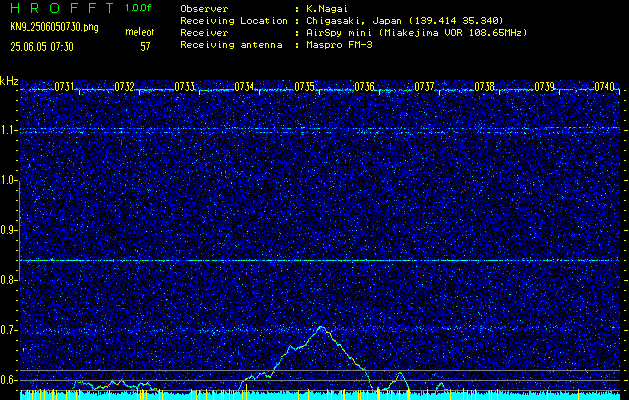Click the 0733 time marker
This screenshot has width=629, height=400.
[x=185, y=86]
